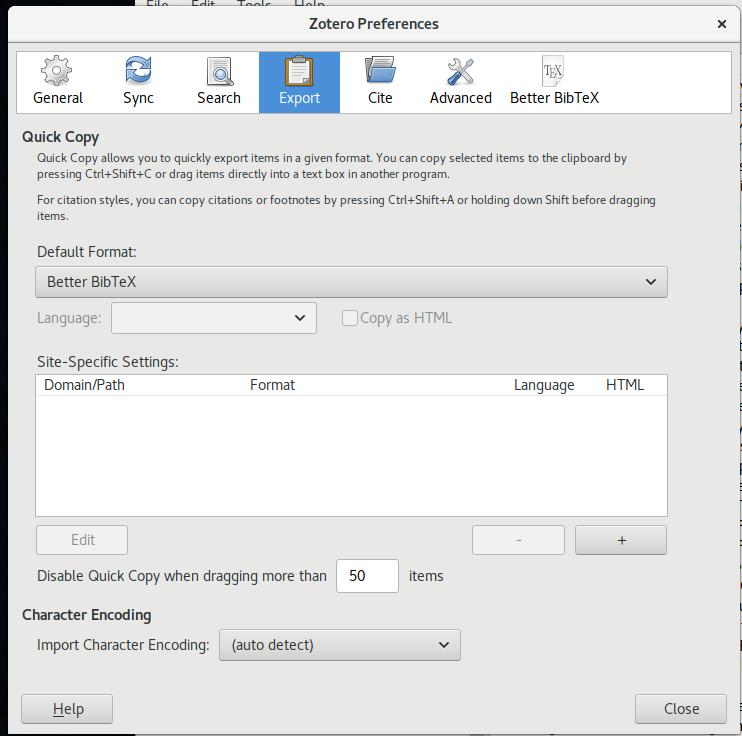Image resolution: width=742 pixels, height=736 pixels.
Task: Open the Import Character Encoding dropdown
Action: pyautogui.click(x=339, y=645)
